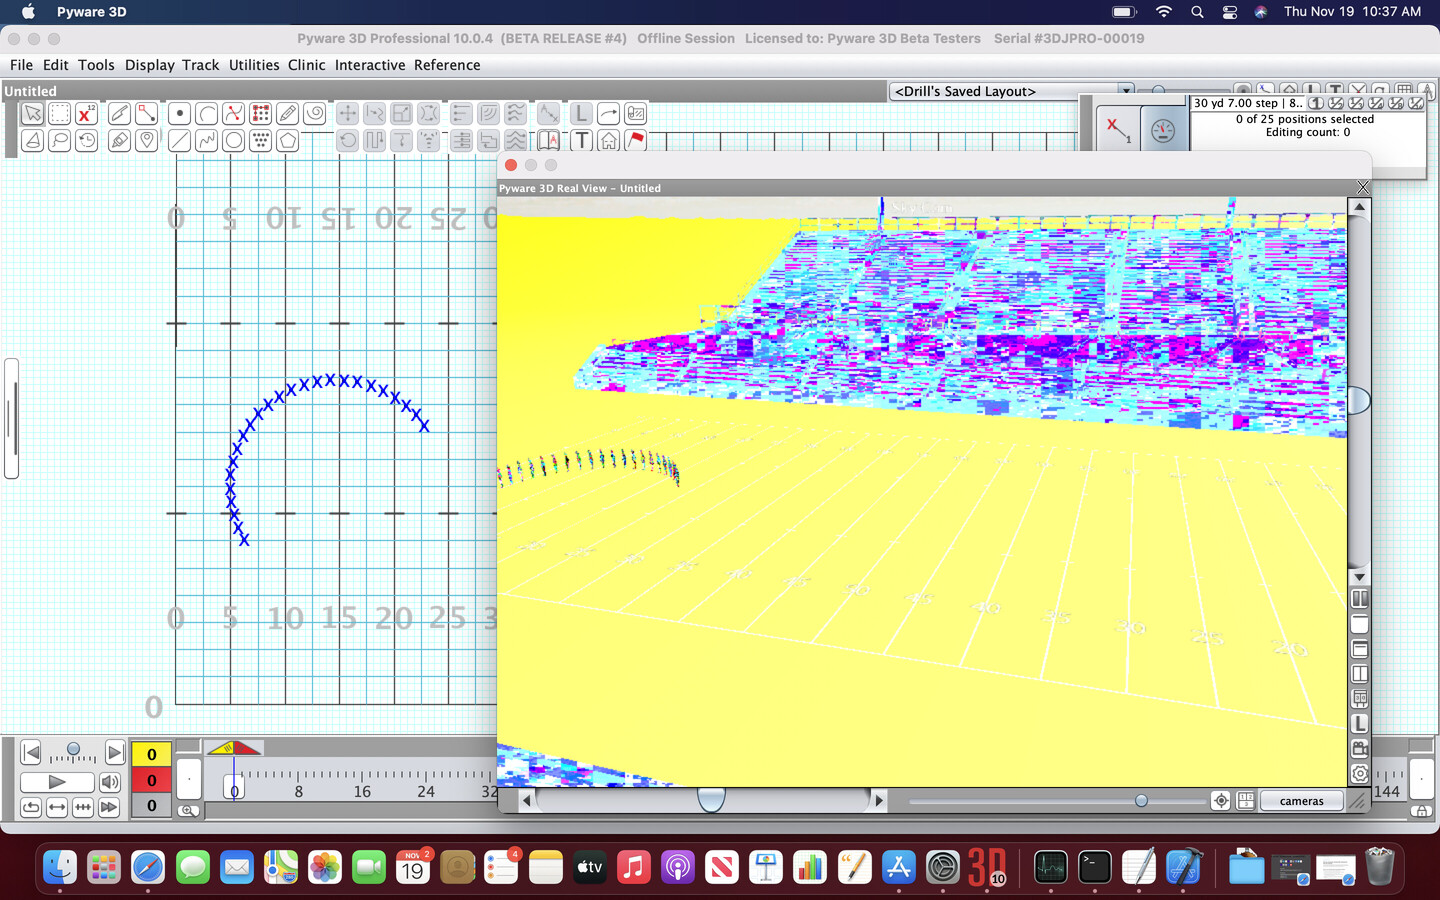Viewport: 1440px width, 900px height.
Task: Click the curved arrow path tool
Action: pos(608,113)
